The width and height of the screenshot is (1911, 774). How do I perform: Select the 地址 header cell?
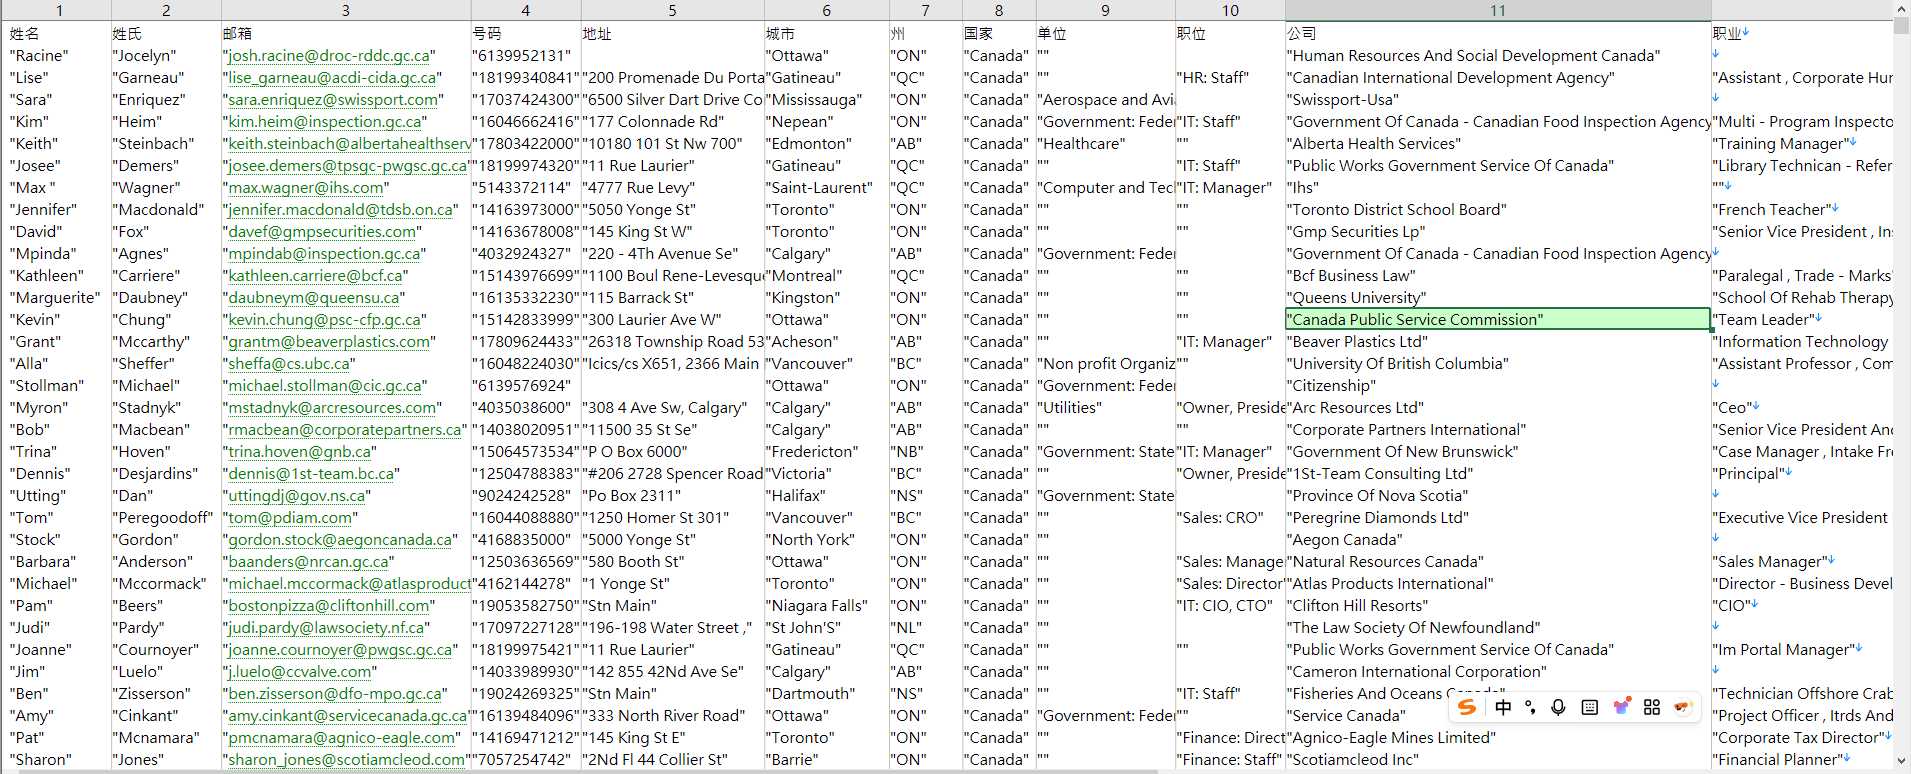[672, 34]
